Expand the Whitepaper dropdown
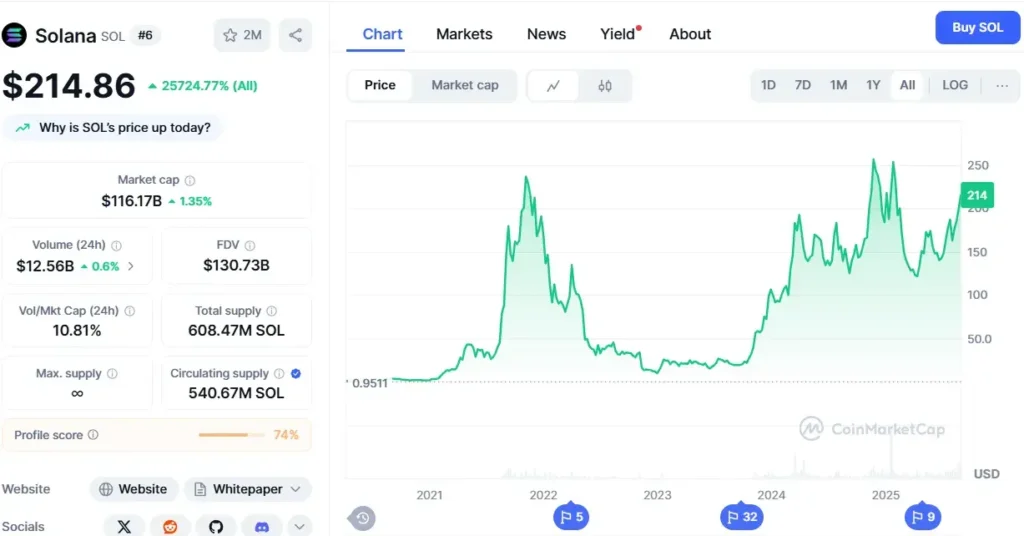1024x536 pixels. 248,489
